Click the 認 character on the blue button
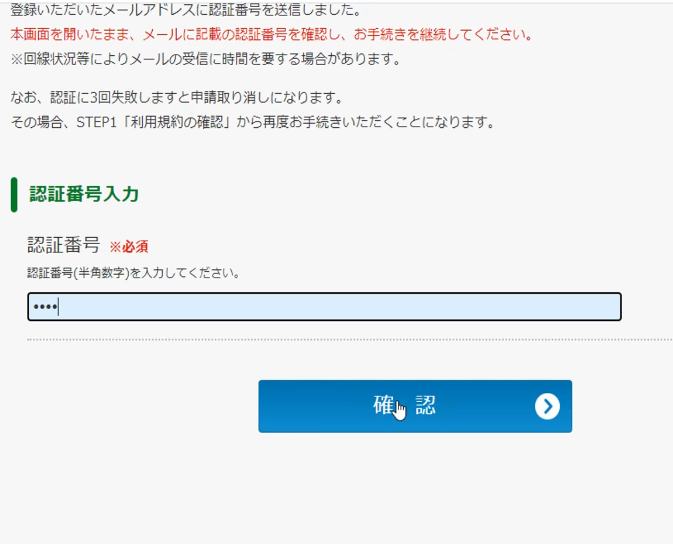 coord(426,406)
